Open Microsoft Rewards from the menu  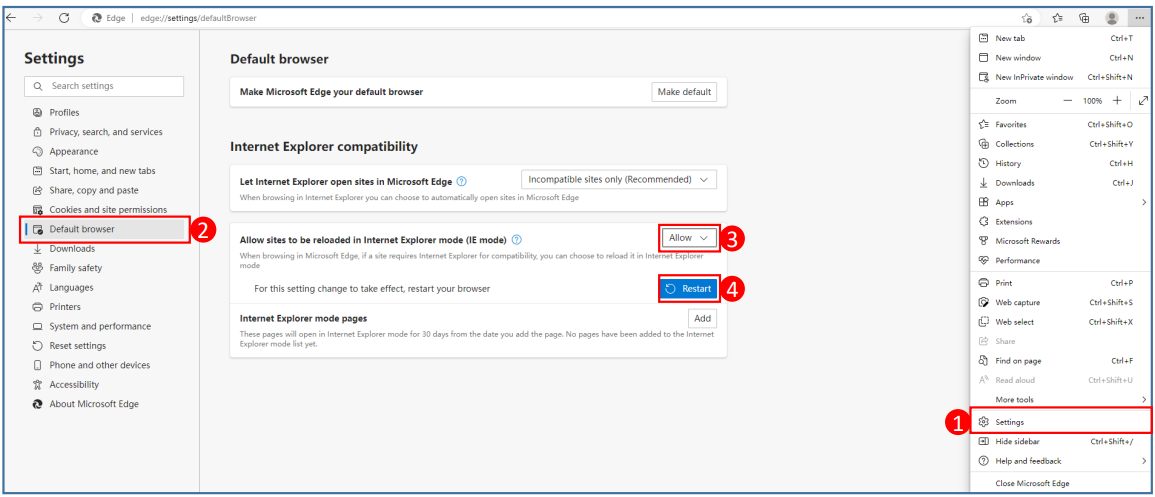click(x=1059, y=241)
